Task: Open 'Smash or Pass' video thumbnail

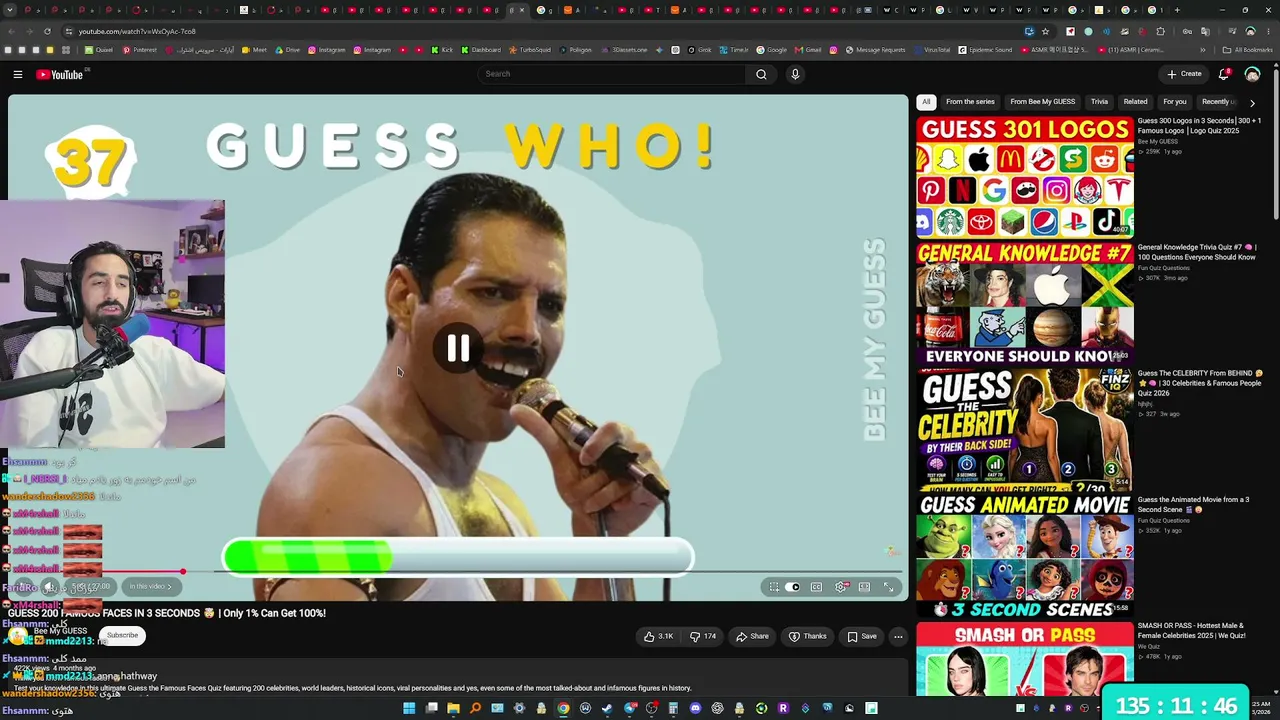Action: [x=1025, y=658]
